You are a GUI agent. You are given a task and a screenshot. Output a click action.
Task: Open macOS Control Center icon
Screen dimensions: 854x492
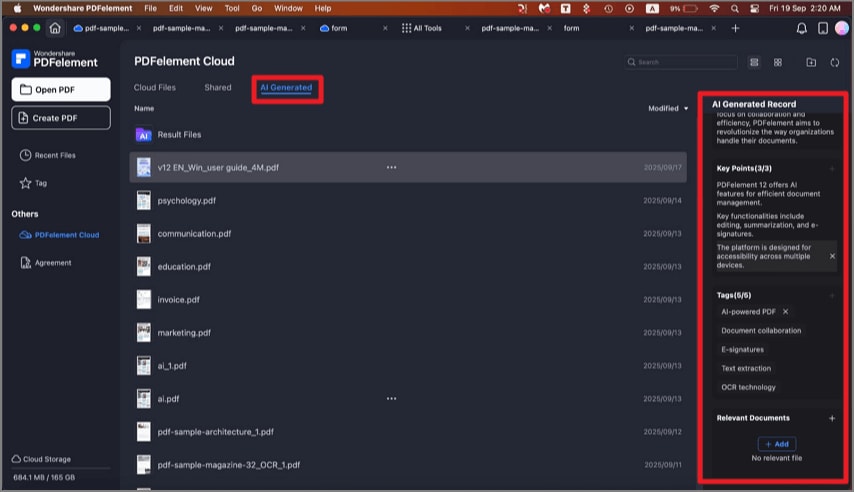(754, 8)
